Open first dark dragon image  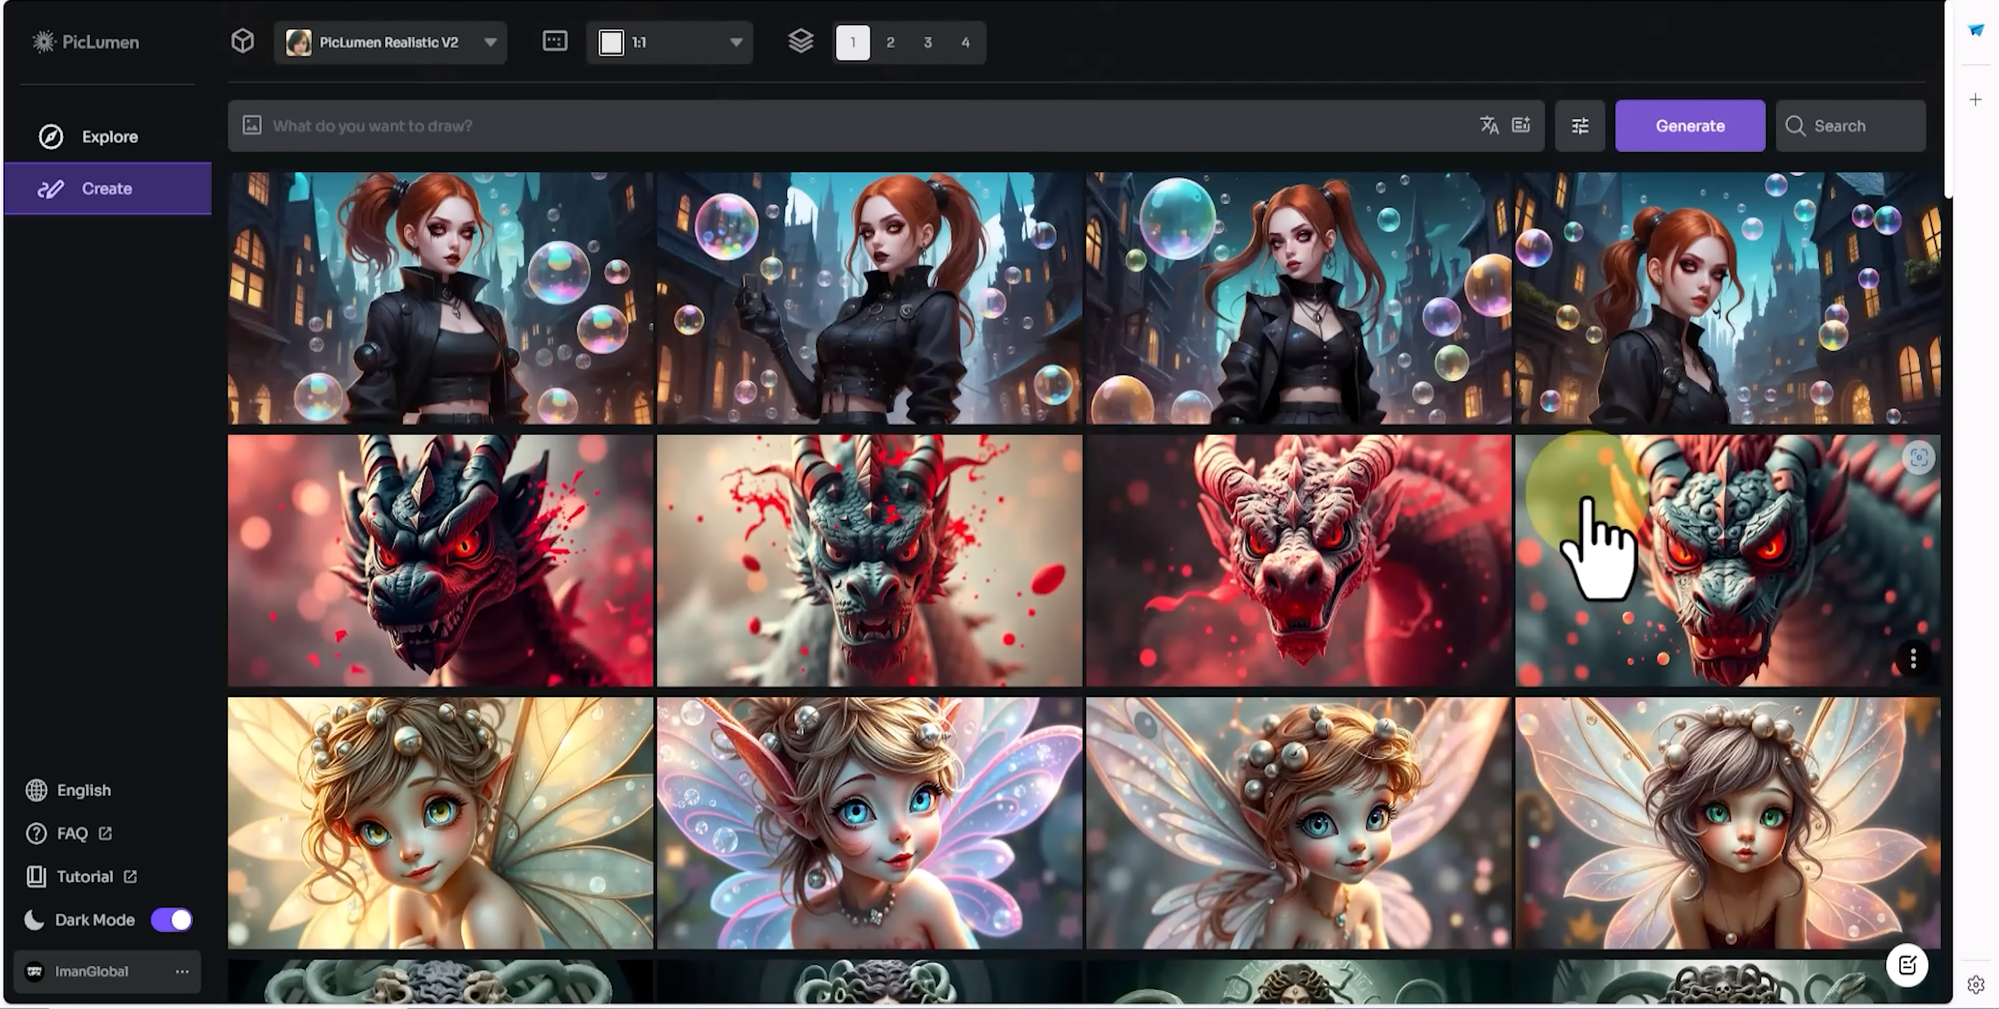click(440, 560)
